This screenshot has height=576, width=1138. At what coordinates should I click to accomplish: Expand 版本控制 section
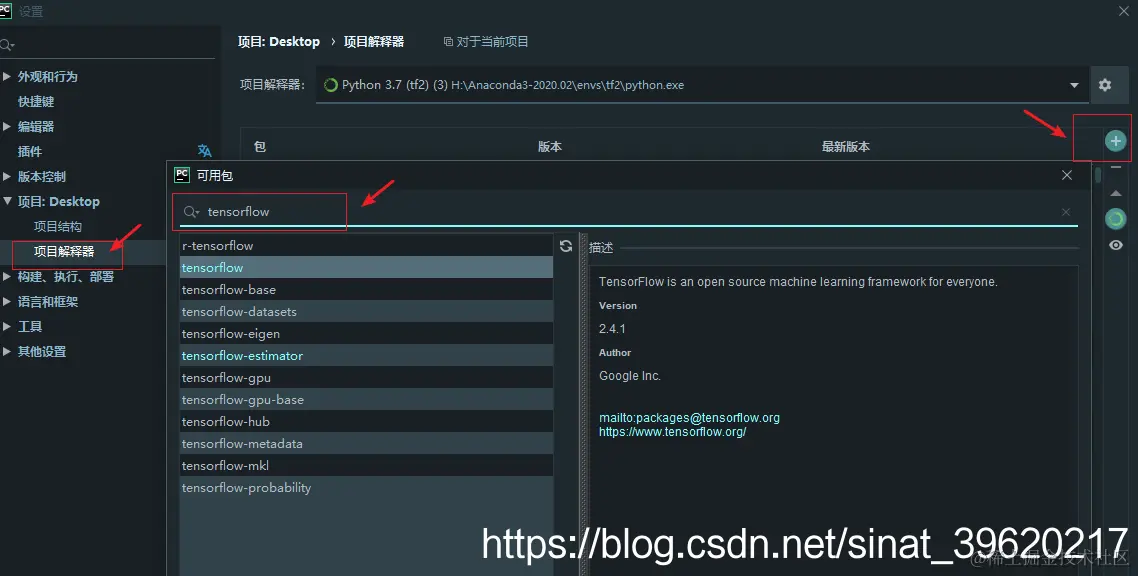(7, 176)
